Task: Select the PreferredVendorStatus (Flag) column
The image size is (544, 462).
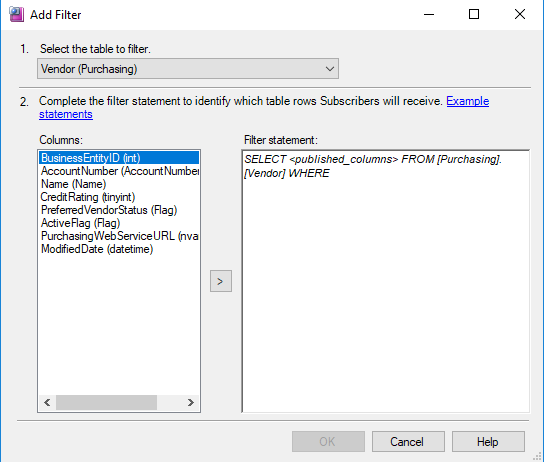Action: 119,210
